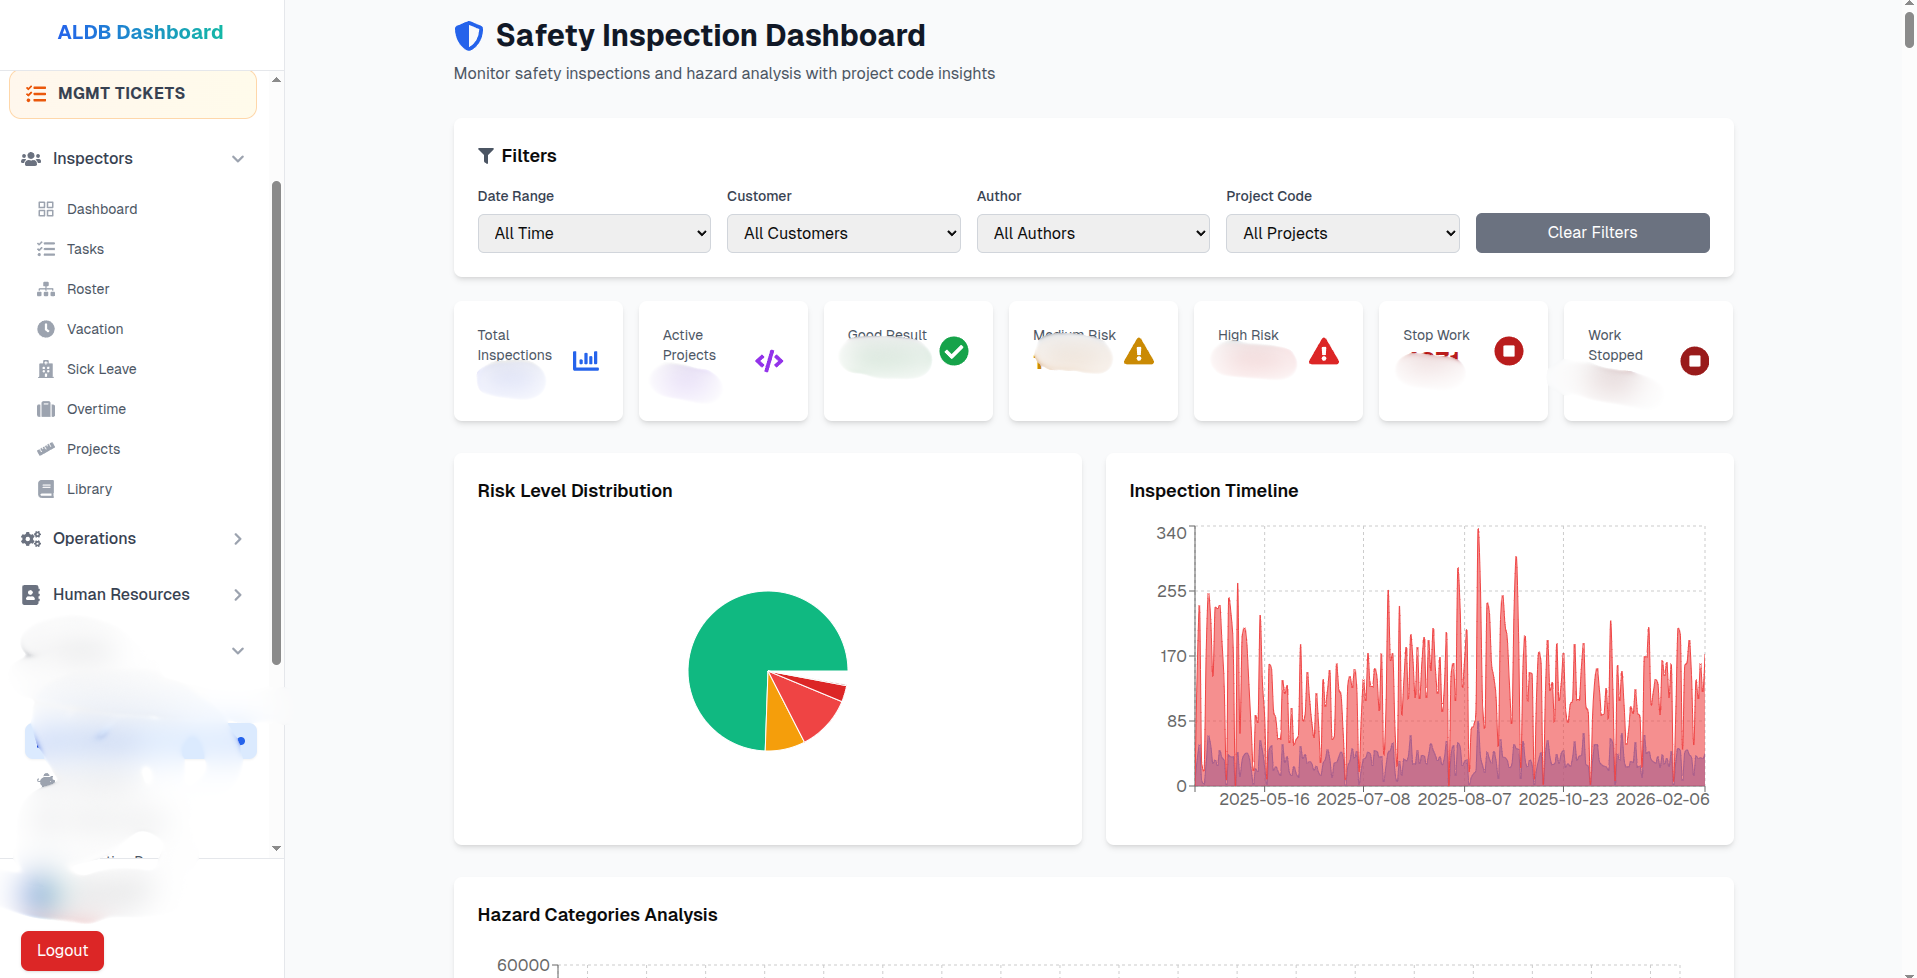The width and height of the screenshot is (1917, 978).
Task: Click the red Logout button
Action: [62, 951]
